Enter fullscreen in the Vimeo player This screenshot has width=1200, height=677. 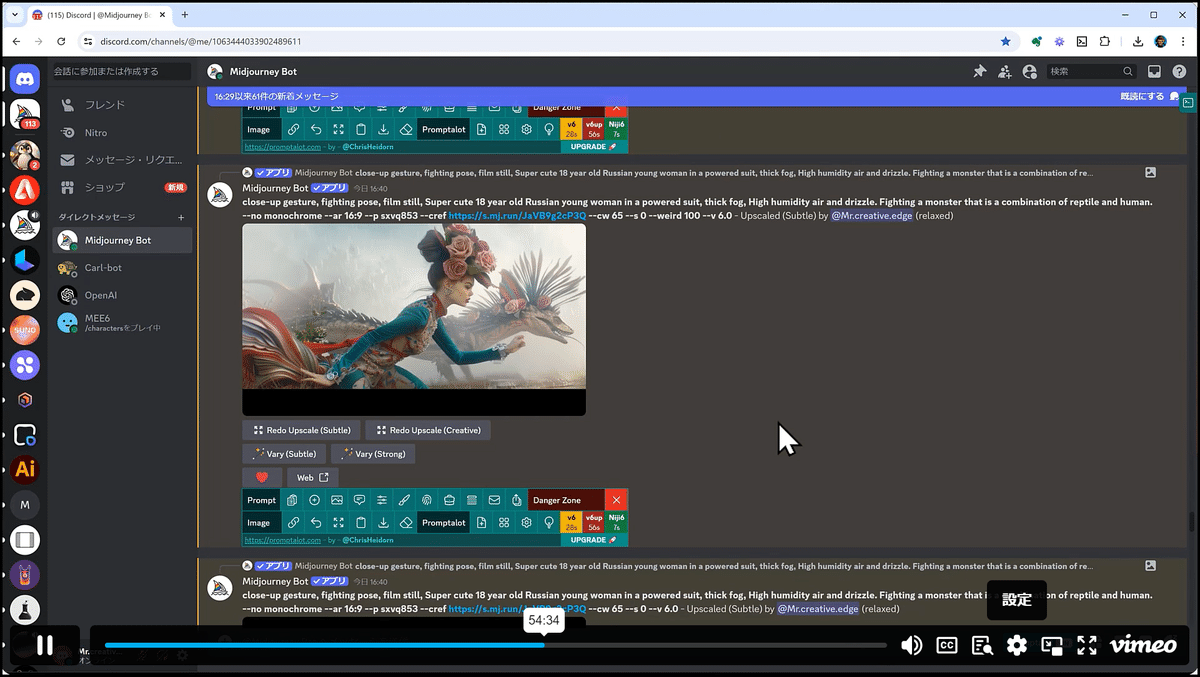[x=1087, y=645]
